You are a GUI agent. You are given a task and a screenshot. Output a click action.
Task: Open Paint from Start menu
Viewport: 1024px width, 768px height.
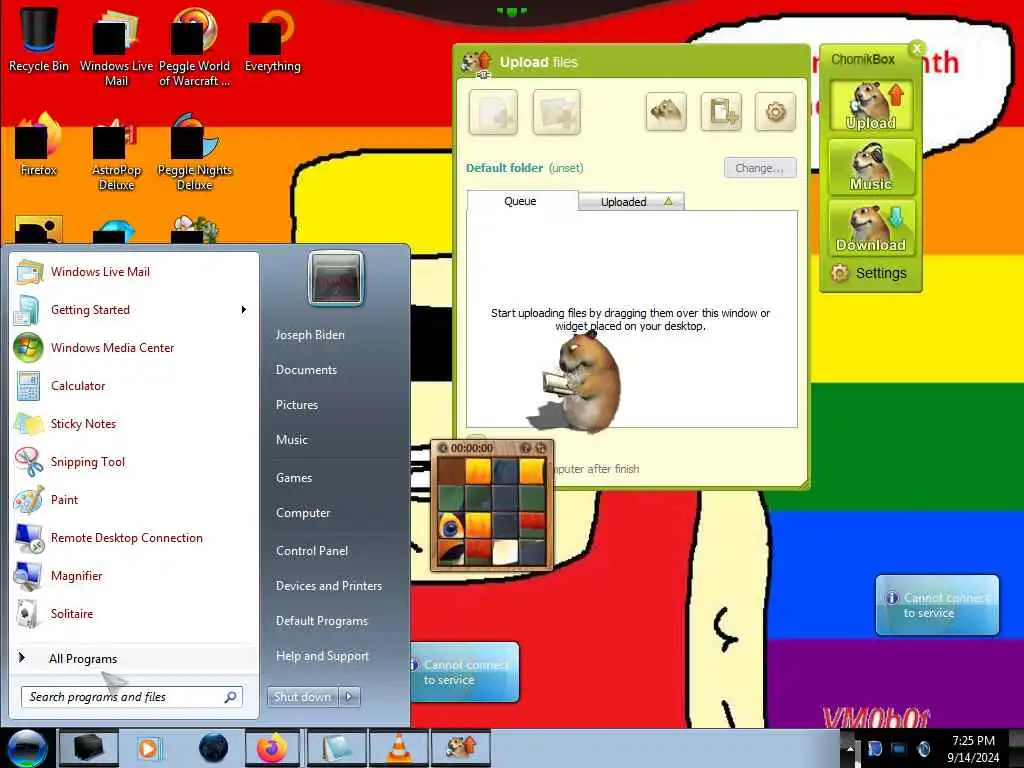134,500
